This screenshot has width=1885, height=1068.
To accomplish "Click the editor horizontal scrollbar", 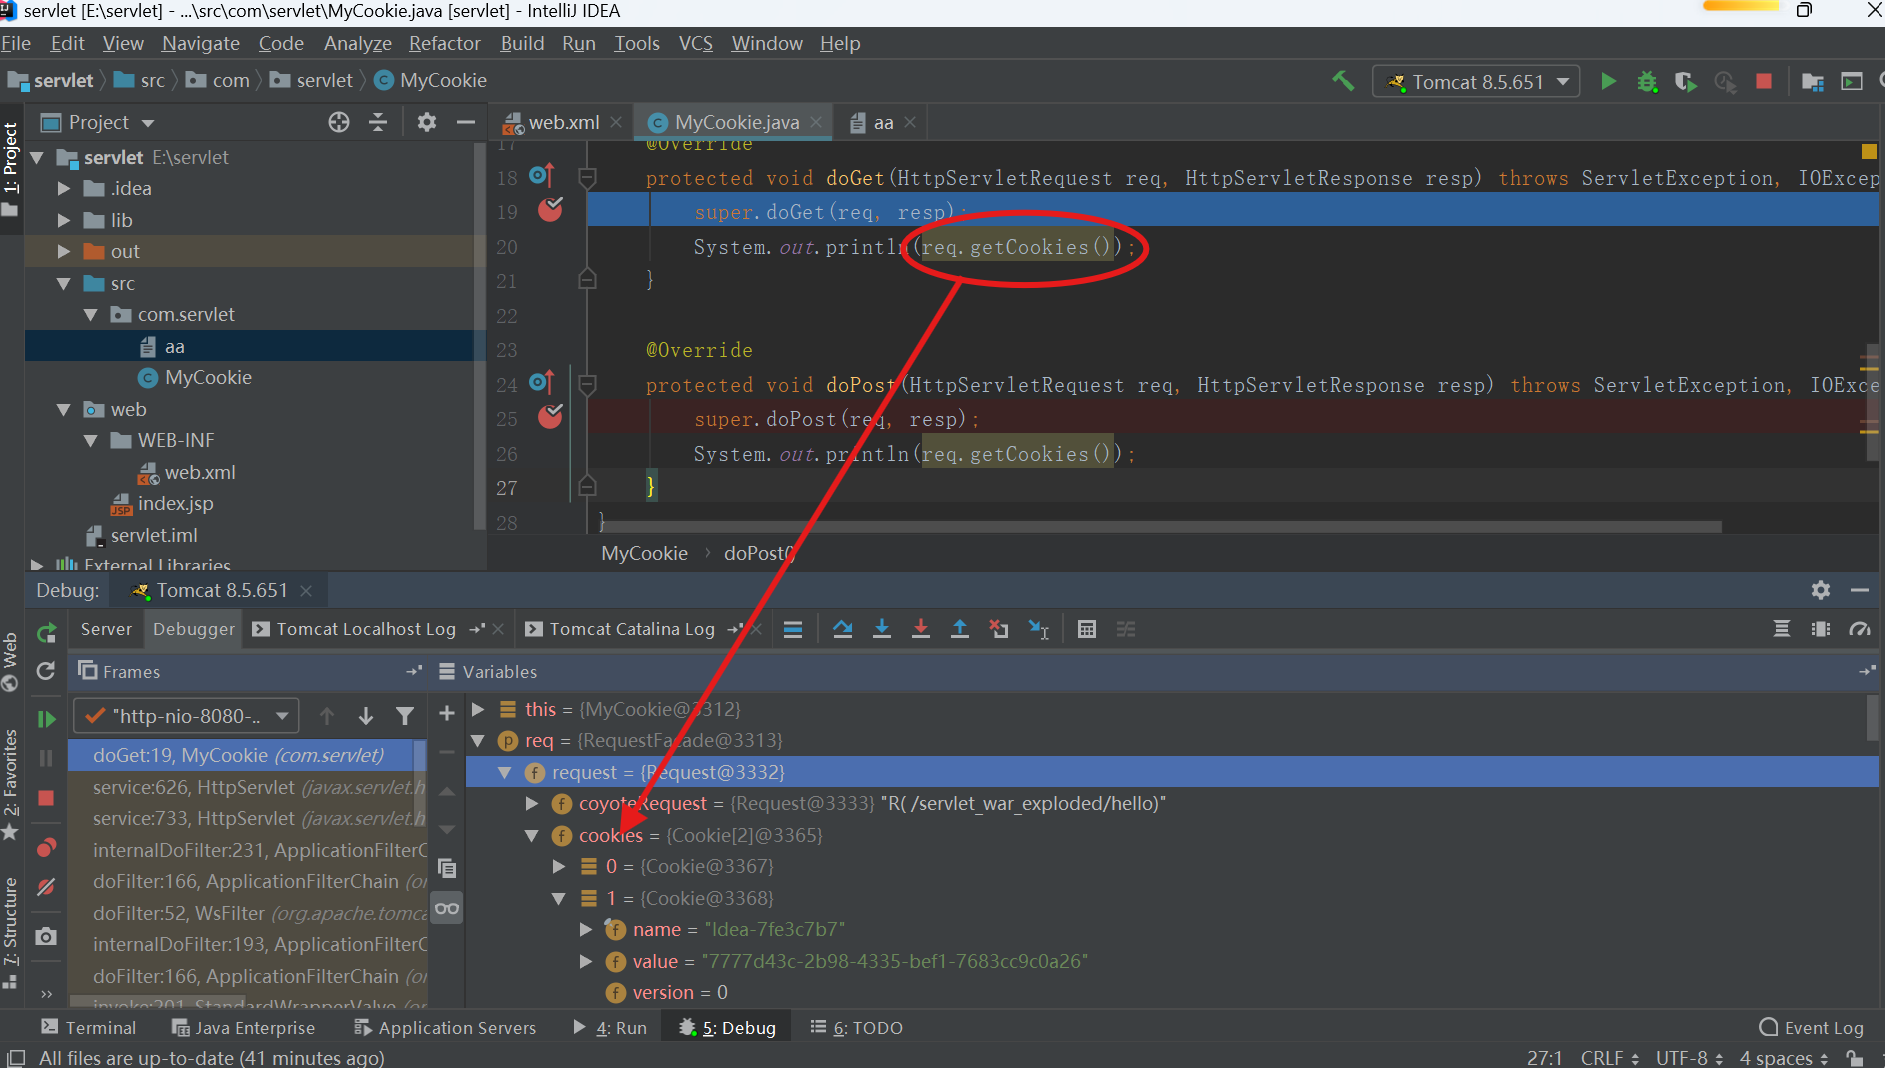I will pos(1160,526).
